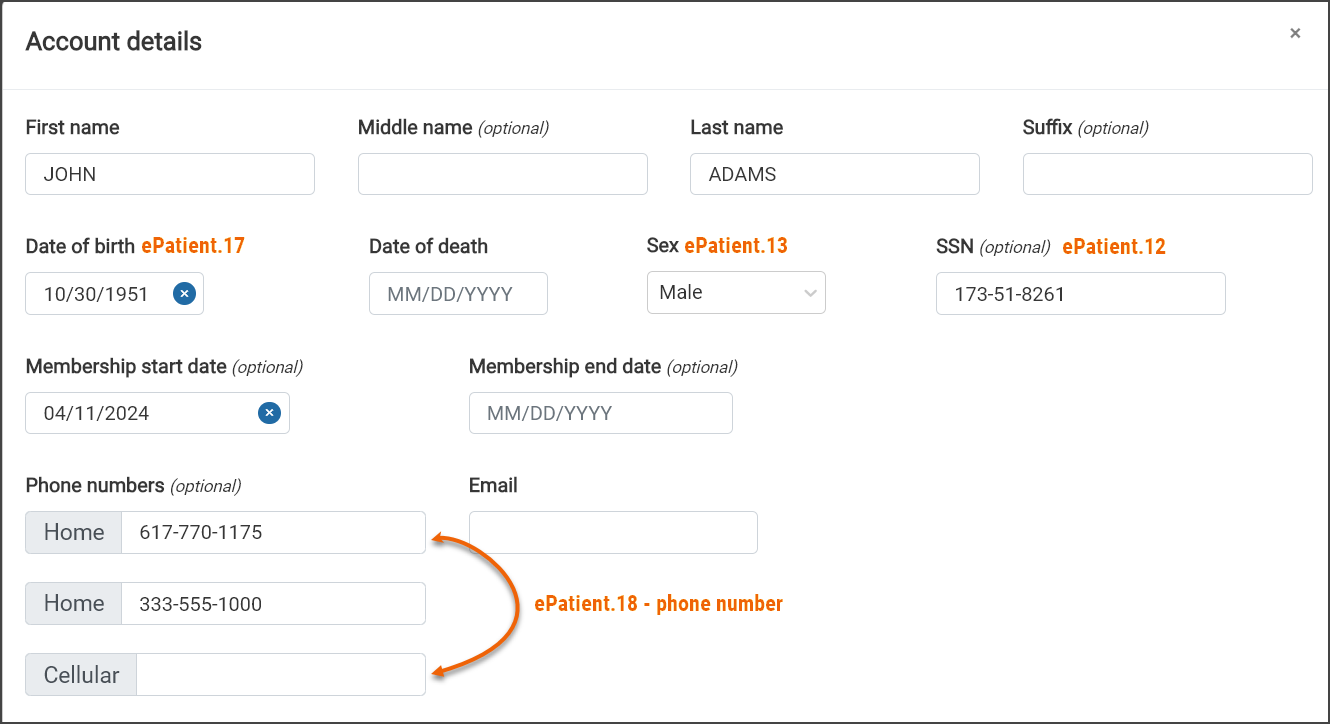Viewport: 1330px width, 724px height.
Task: Close the Account details dialog
Action: (x=1295, y=34)
